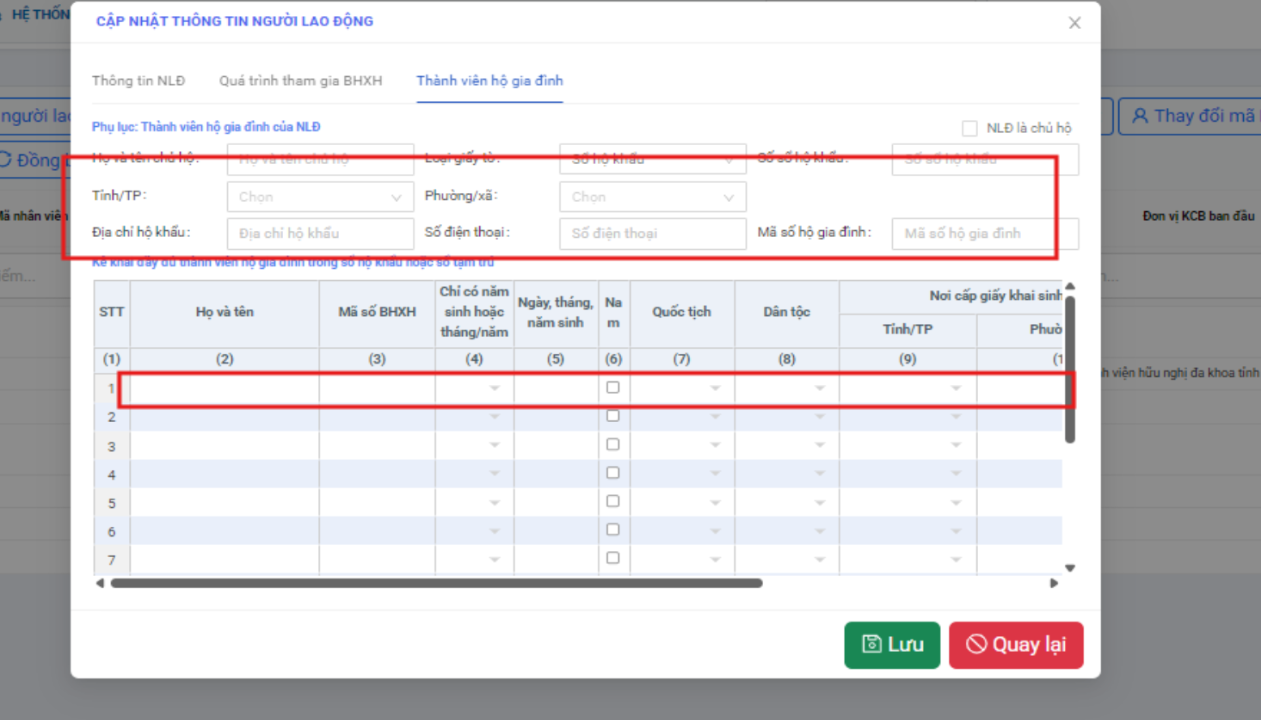Click the Số điện thoại input field
The image size is (1261, 720).
tap(652, 234)
